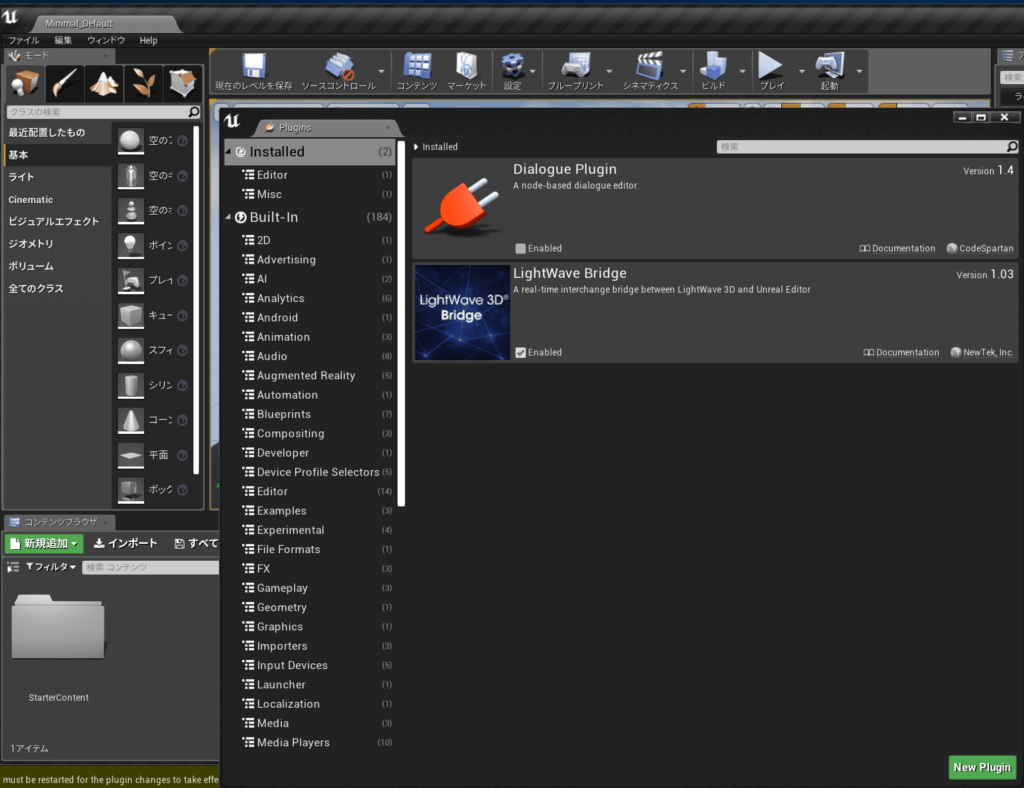Click the Add New (新規追加) button
Screen dimensions: 1024x788
(44, 543)
